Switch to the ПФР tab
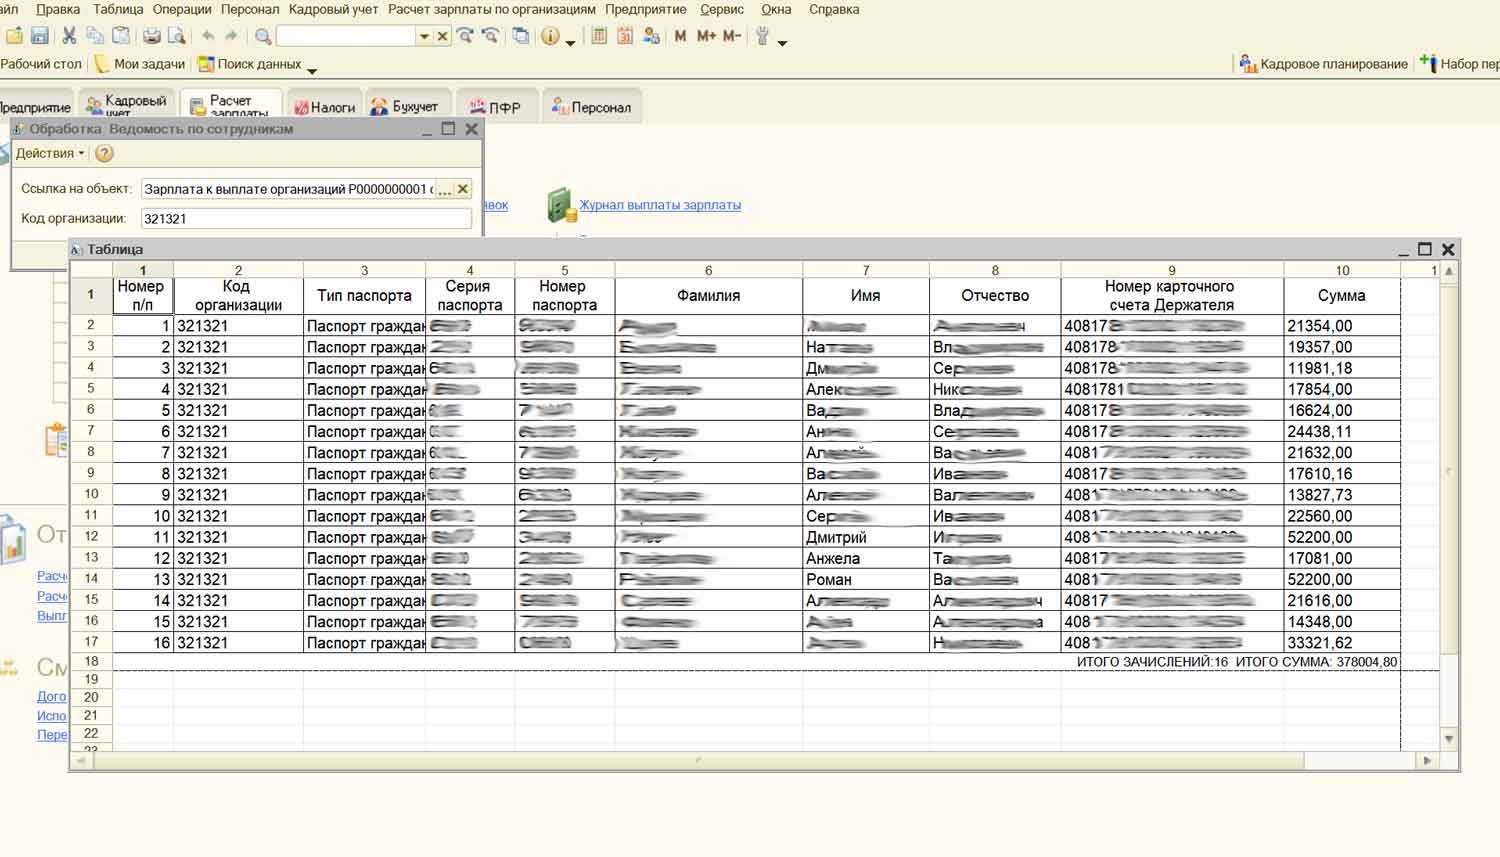 point(496,107)
